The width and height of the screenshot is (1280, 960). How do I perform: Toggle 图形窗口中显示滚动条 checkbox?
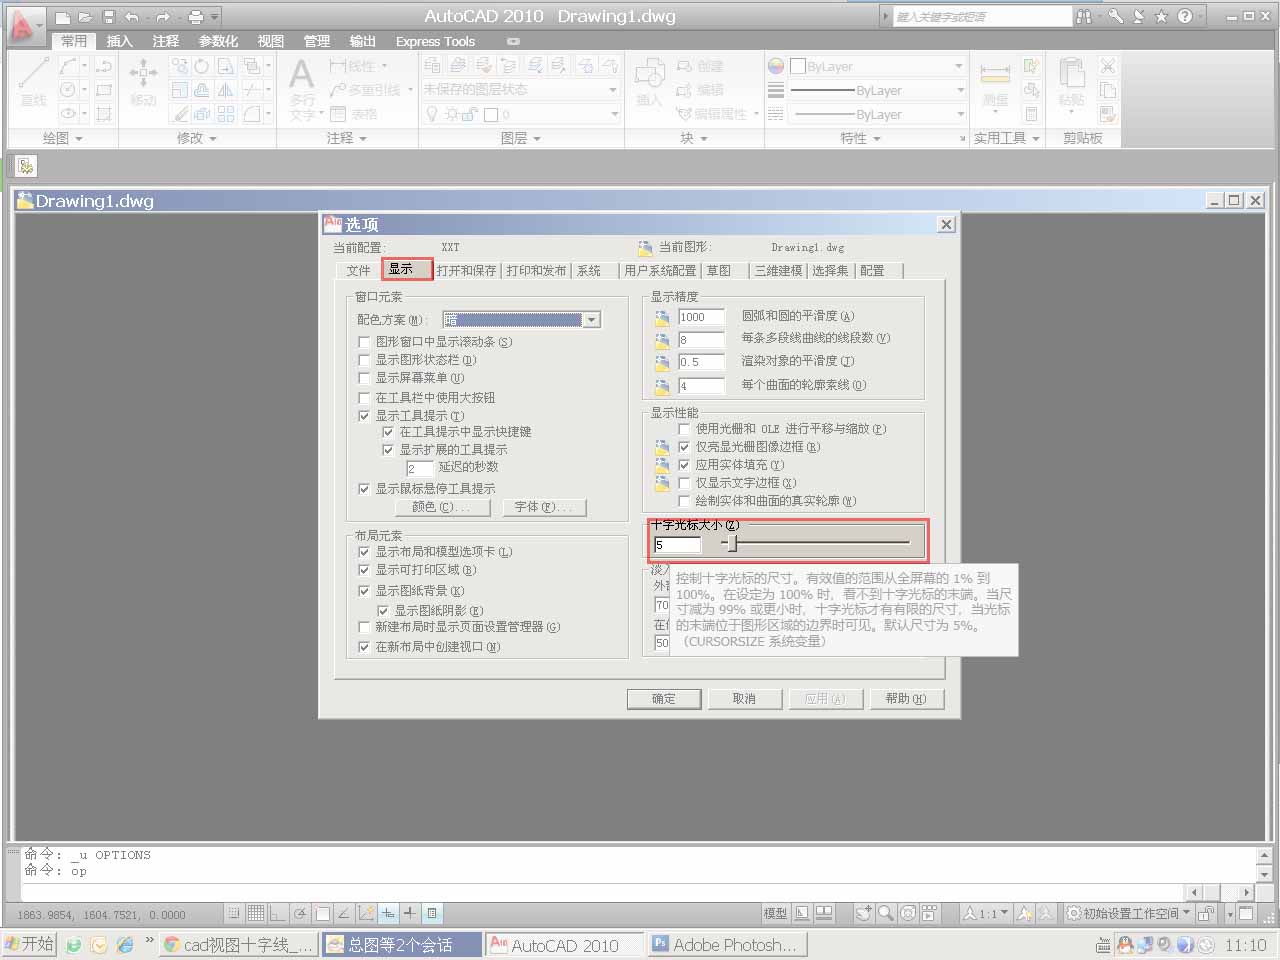pos(365,342)
